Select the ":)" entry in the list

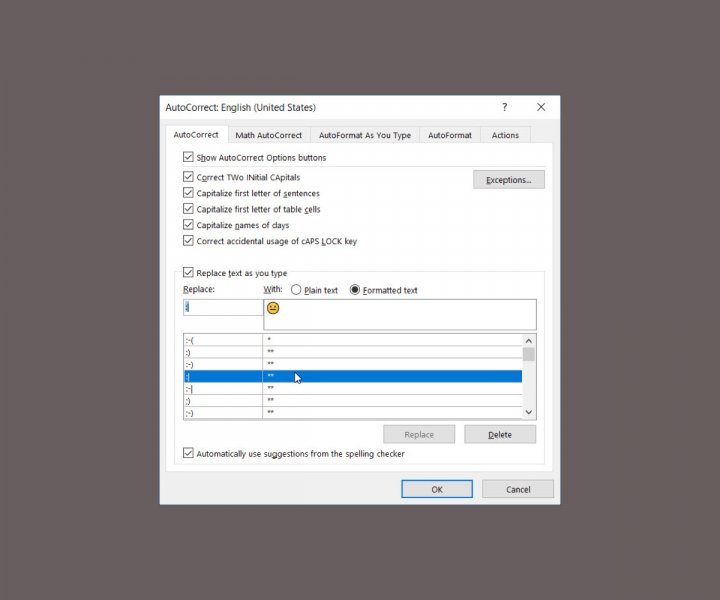[353, 352]
